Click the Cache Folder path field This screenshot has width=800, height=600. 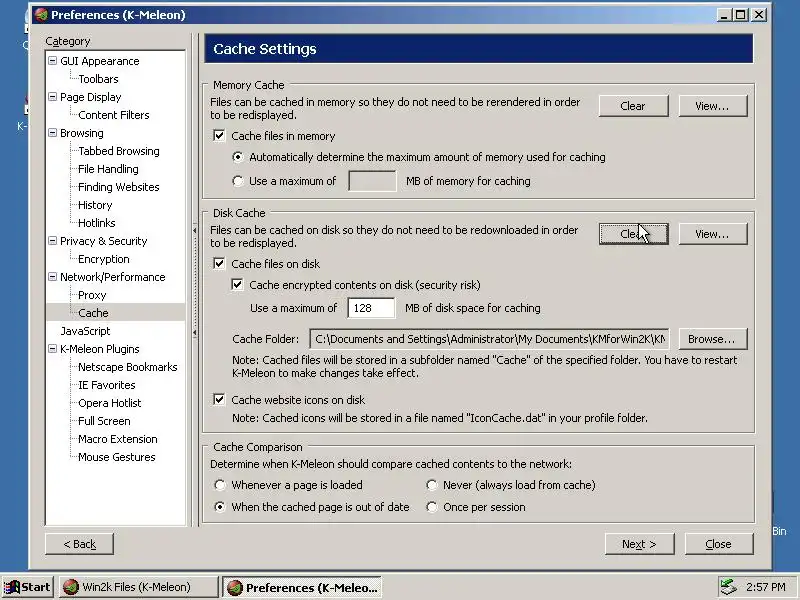tap(489, 339)
